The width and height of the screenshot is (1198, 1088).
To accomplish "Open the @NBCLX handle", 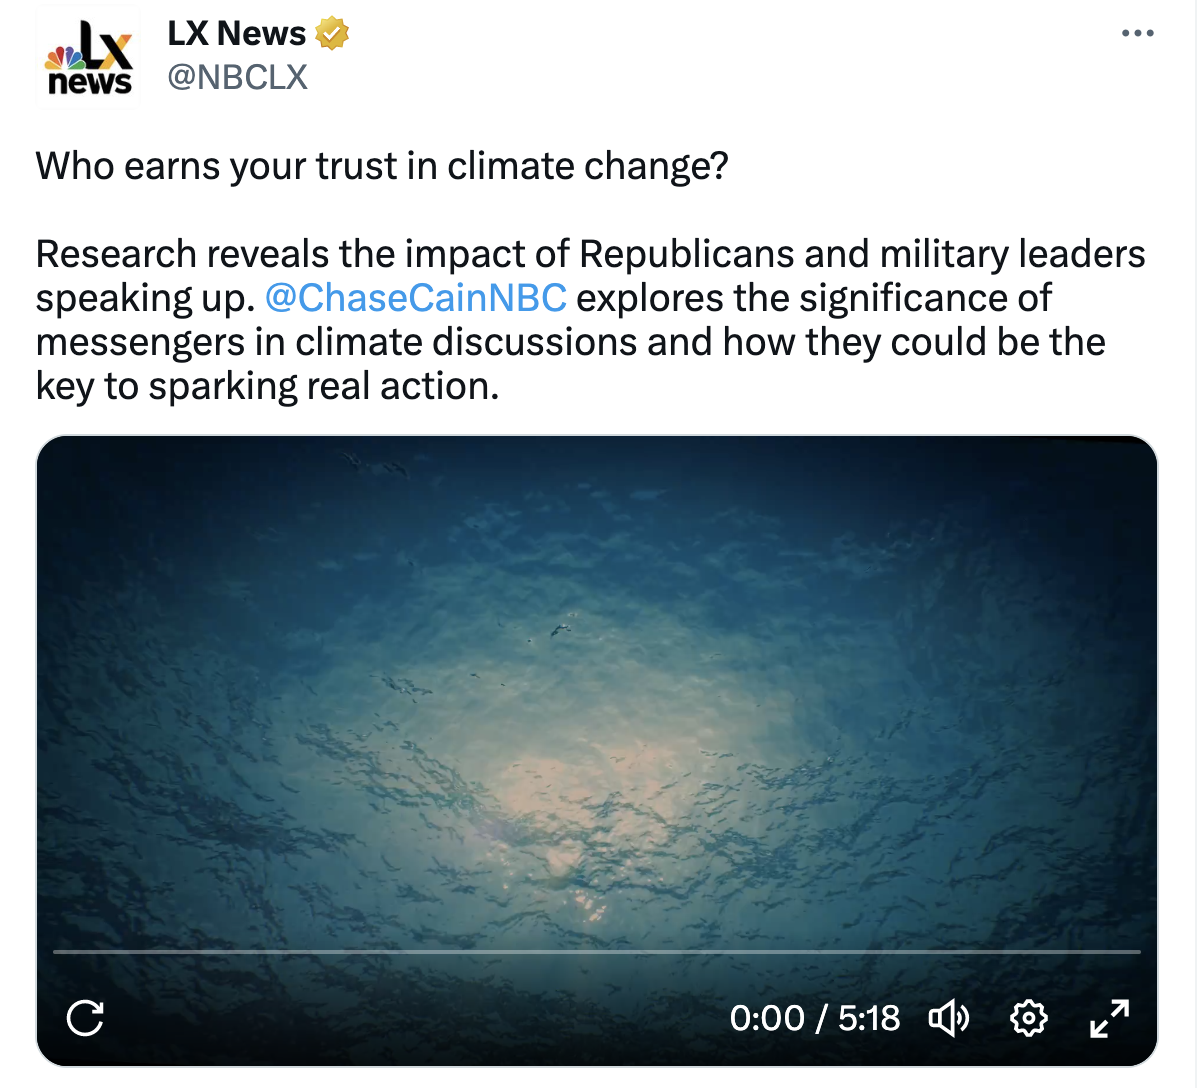I will (237, 77).
